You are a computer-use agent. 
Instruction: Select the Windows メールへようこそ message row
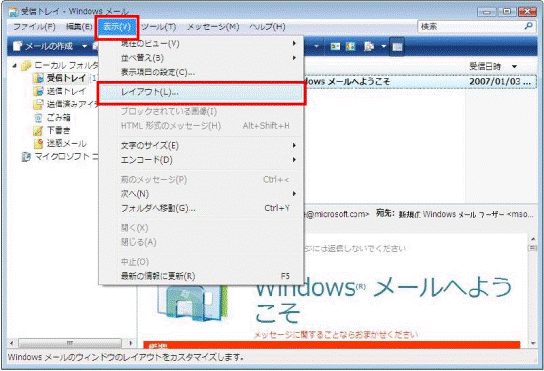[x=420, y=82]
